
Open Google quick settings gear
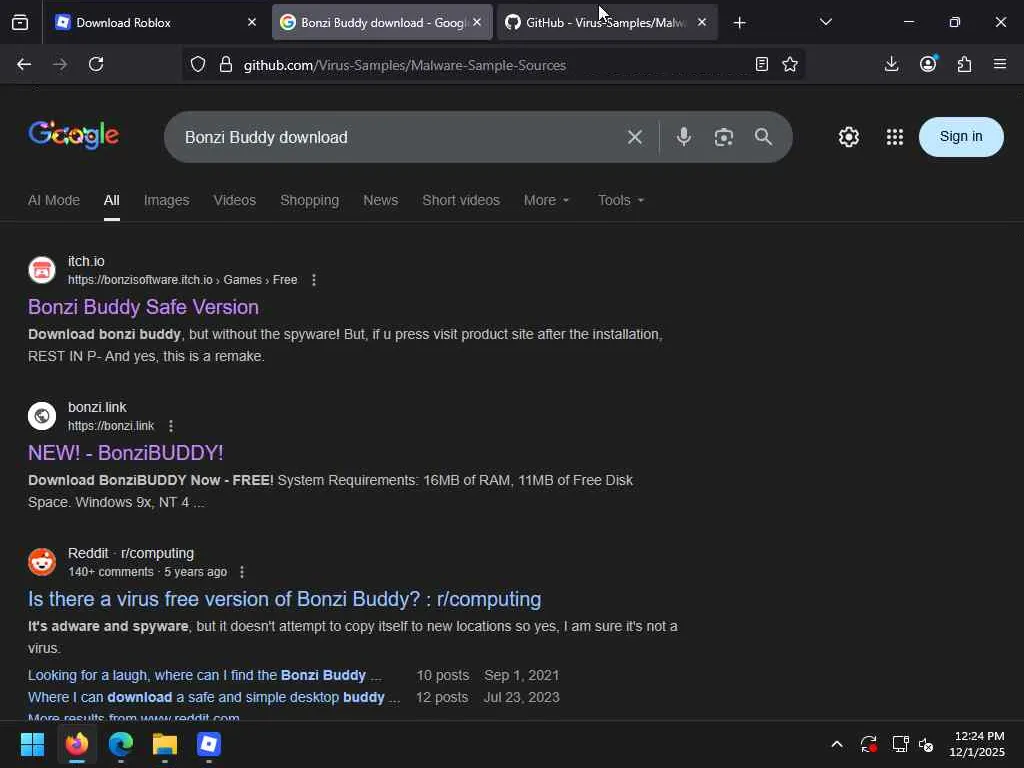(848, 136)
